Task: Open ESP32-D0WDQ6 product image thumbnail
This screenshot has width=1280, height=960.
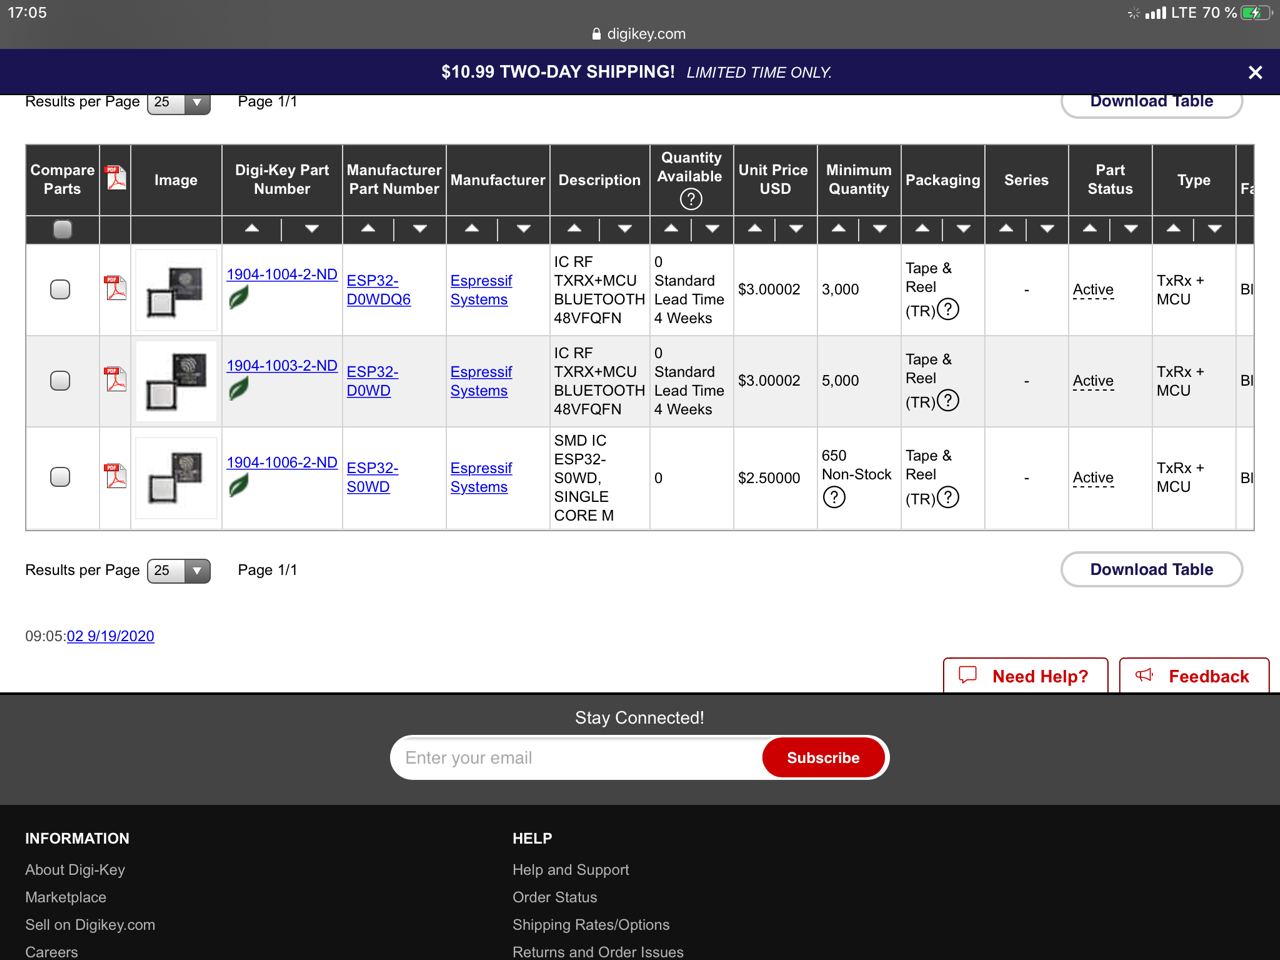Action: coord(176,290)
